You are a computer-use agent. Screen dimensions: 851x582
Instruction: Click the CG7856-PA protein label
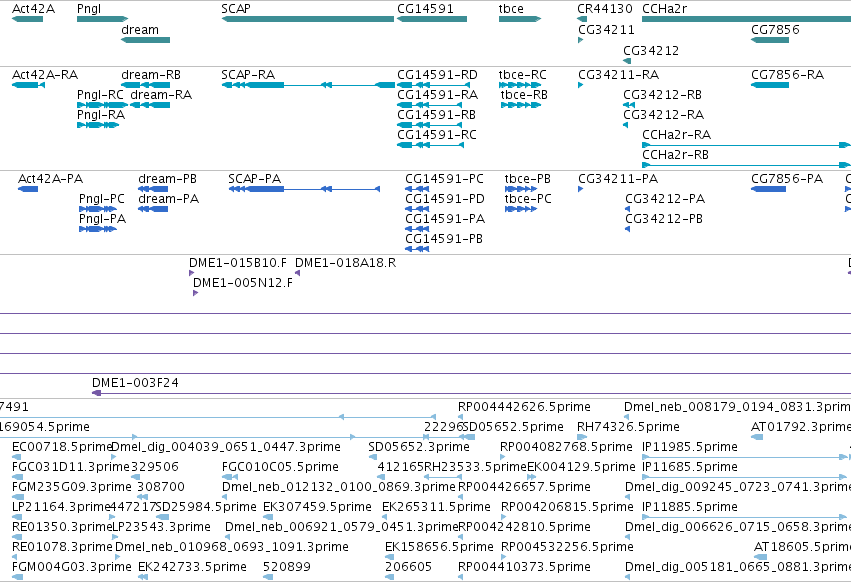pyautogui.click(x=787, y=179)
